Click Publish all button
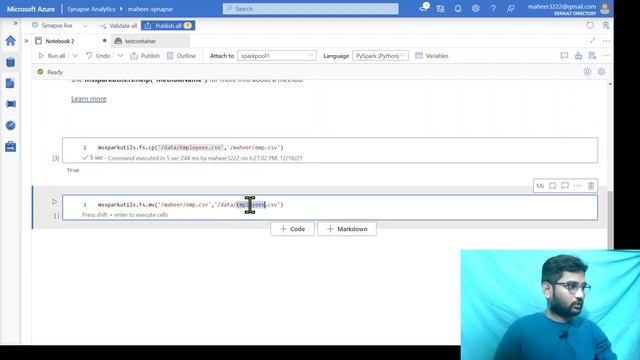This screenshot has height=360, width=640. pos(168,26)
